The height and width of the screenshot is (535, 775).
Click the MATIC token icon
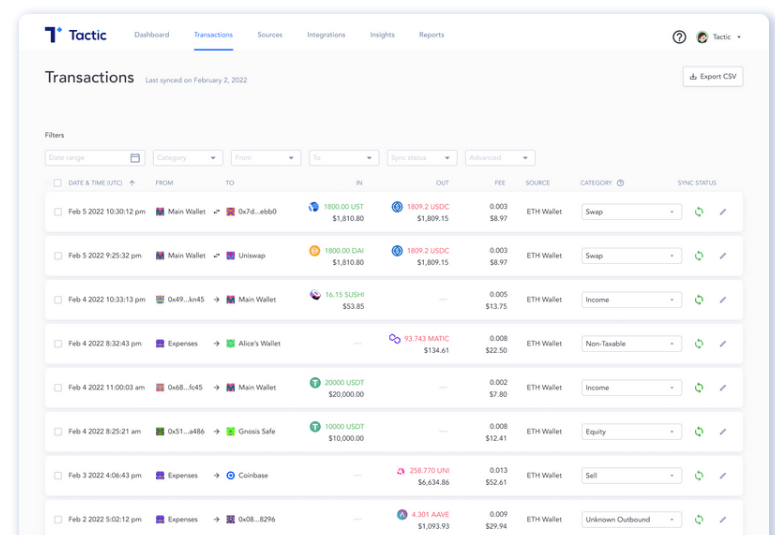pyautogui.click(x=394, y=339)
